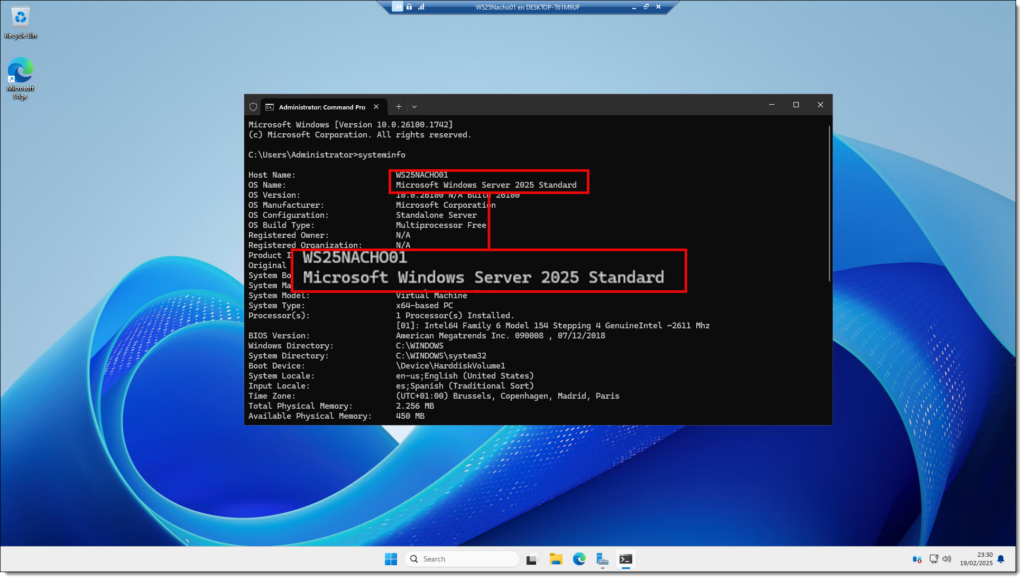This screenshot has width=1024, height=580.
Task: Open the Windows Start menu
Action: point(392,560)
